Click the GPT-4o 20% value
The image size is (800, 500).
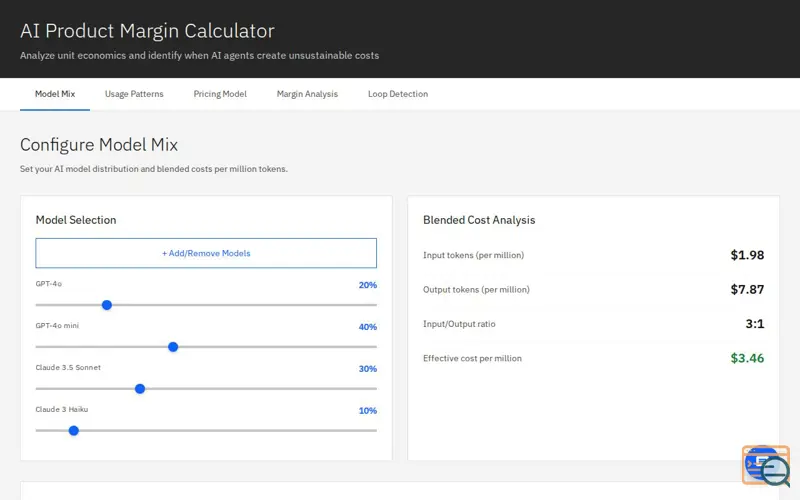[367, 285]
